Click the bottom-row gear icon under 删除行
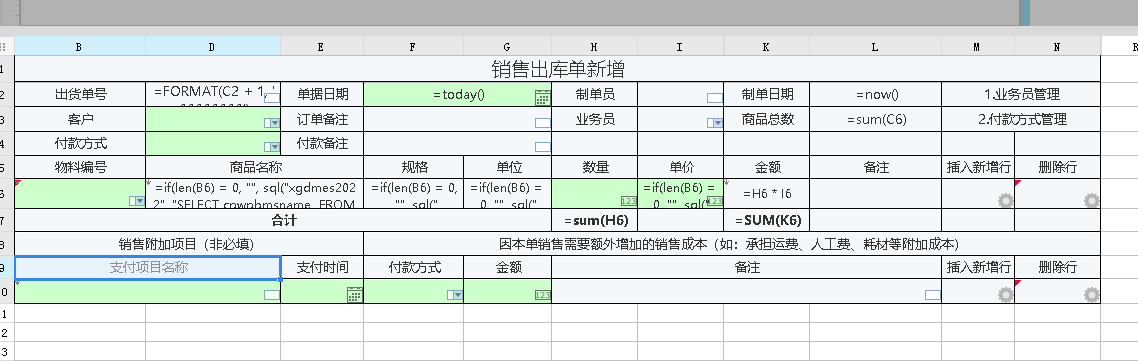Screen dimensions: 1138x361 tap(1092, 294)
